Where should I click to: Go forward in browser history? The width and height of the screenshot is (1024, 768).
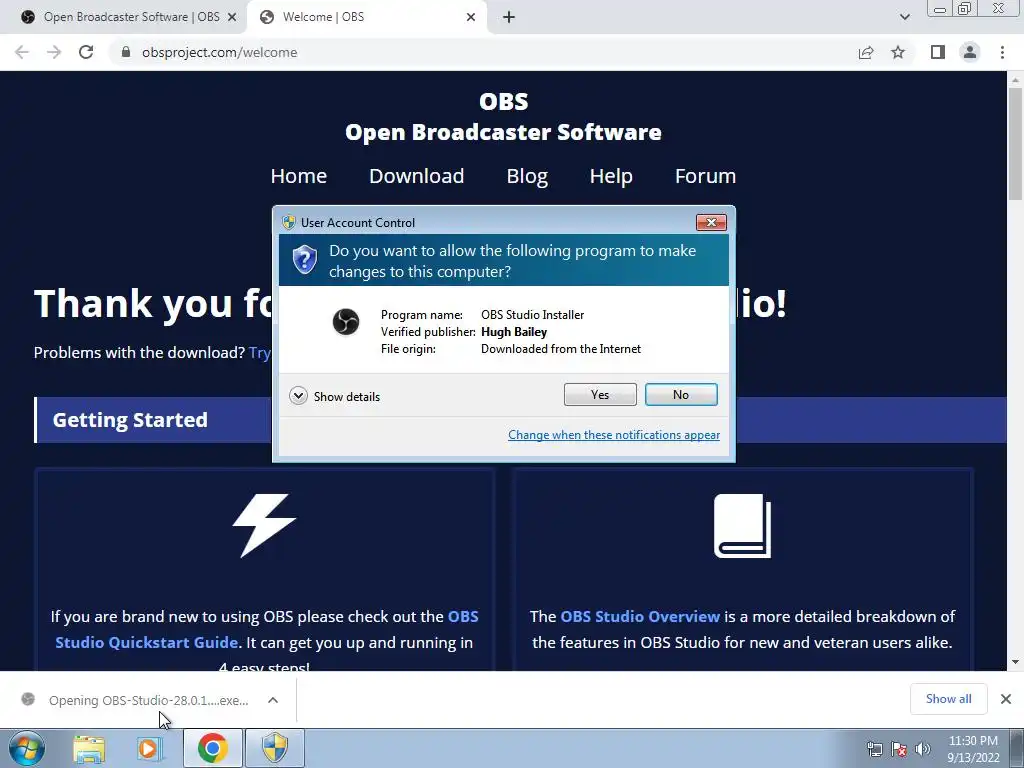(x=54, y=52)
